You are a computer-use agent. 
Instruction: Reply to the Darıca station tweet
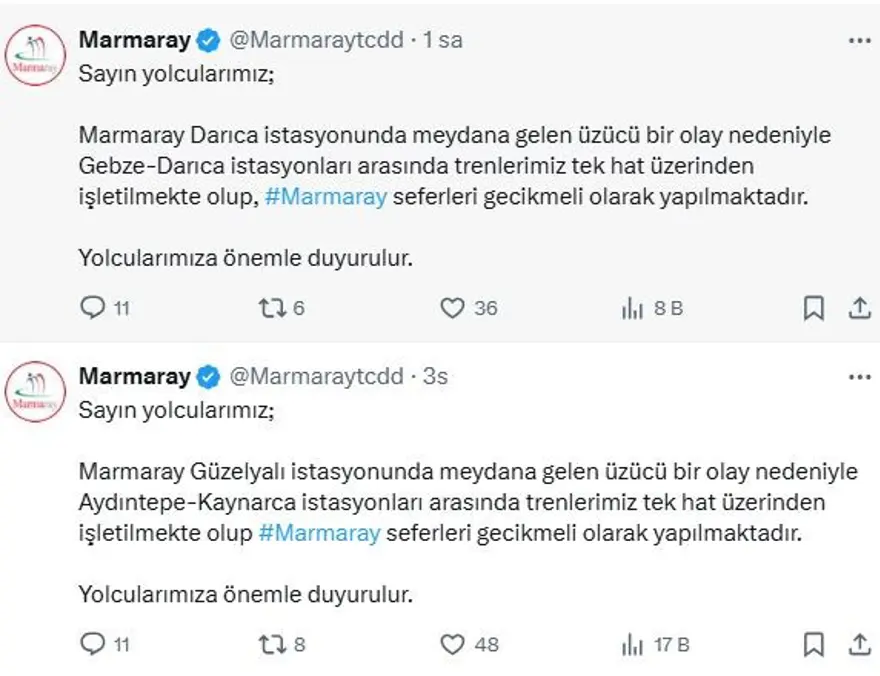(93, 309)
